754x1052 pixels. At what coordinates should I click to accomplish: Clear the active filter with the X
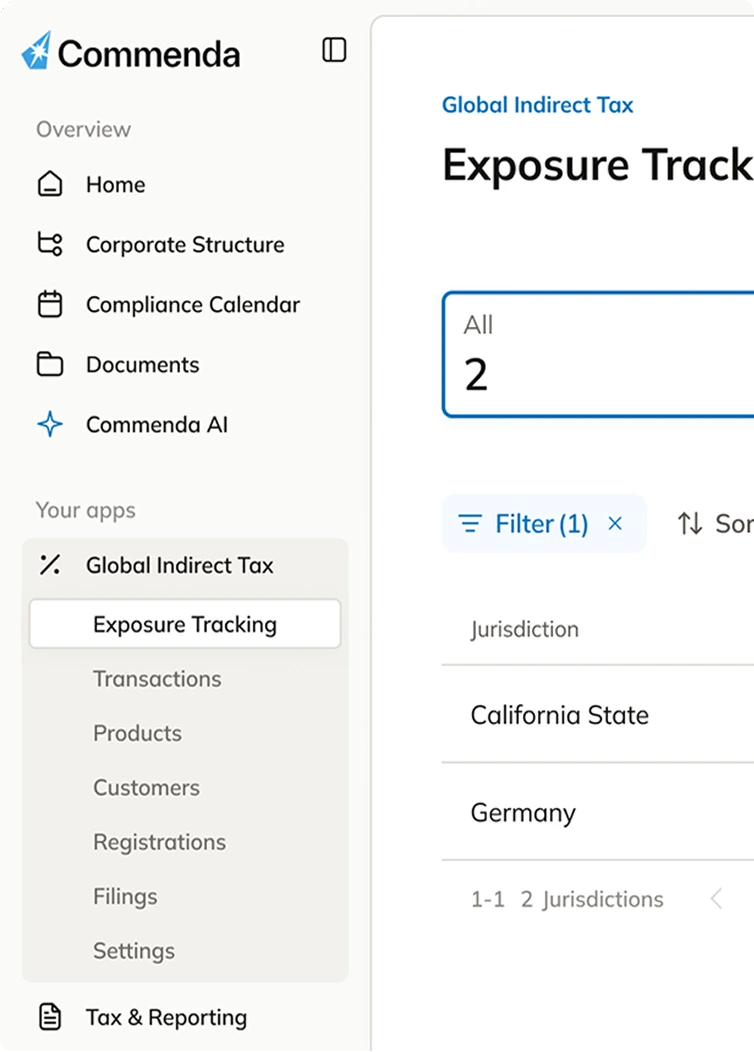tap(616, 524)
